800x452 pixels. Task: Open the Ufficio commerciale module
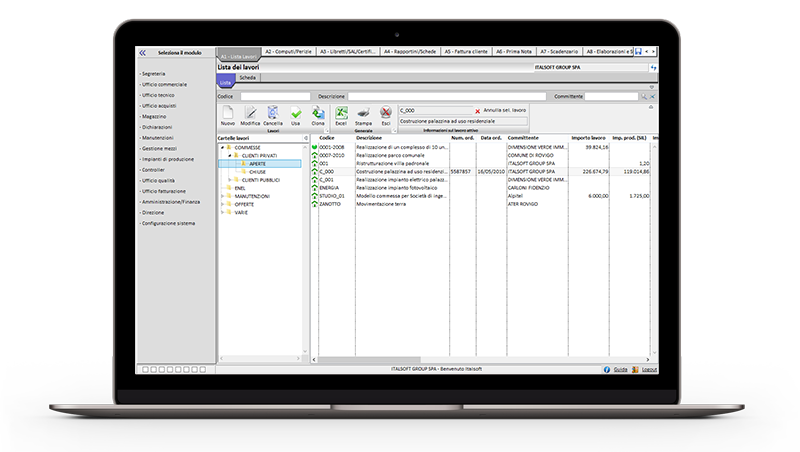(x=164, y=85)
